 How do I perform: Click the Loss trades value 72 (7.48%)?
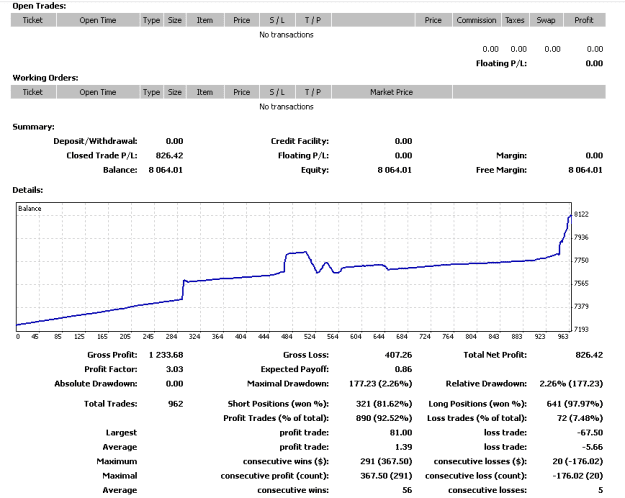coord(580,418)
